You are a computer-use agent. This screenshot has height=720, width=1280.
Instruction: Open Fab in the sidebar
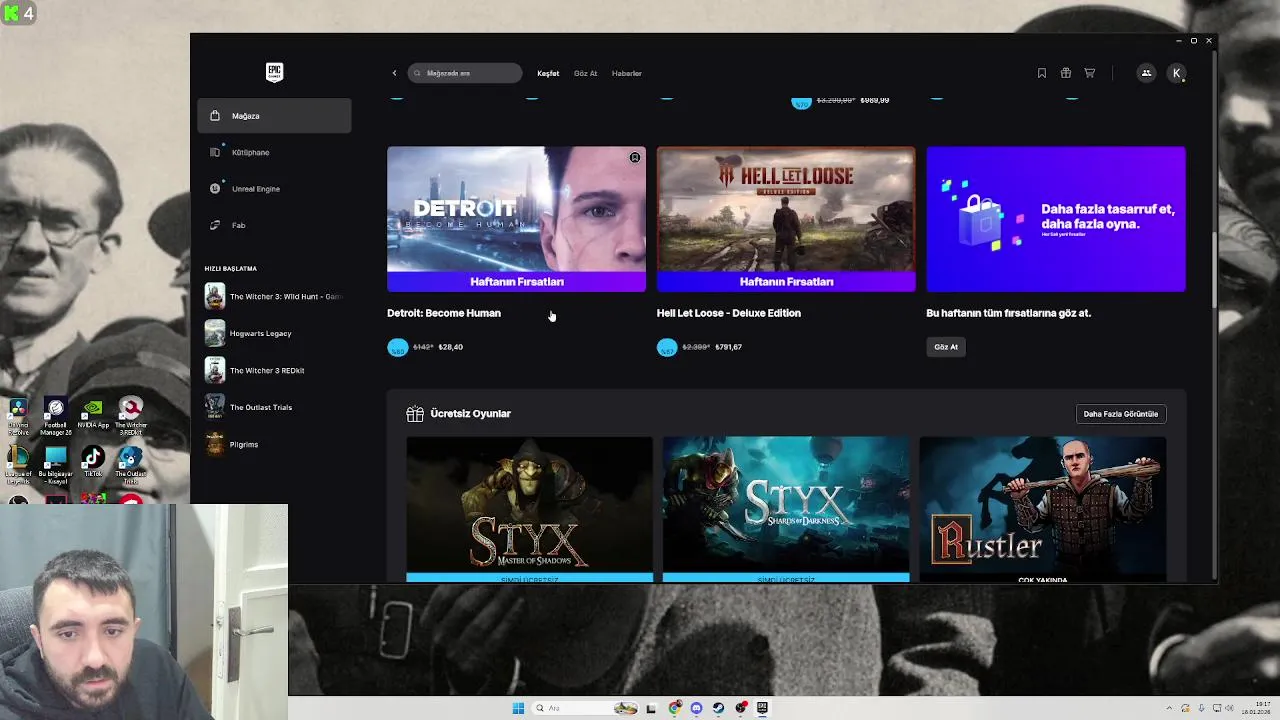click(x=274, y=225)
